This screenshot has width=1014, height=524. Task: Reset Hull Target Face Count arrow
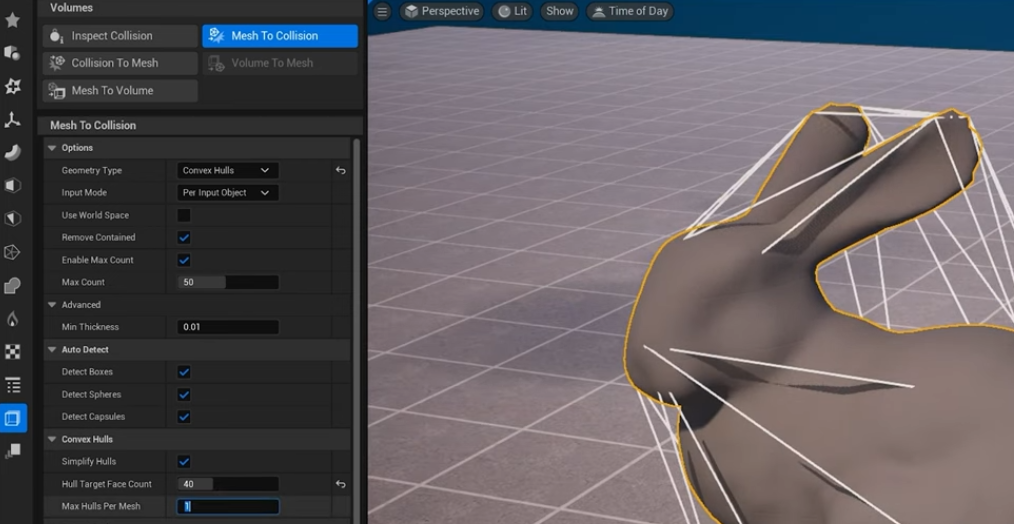coord(341,484)
